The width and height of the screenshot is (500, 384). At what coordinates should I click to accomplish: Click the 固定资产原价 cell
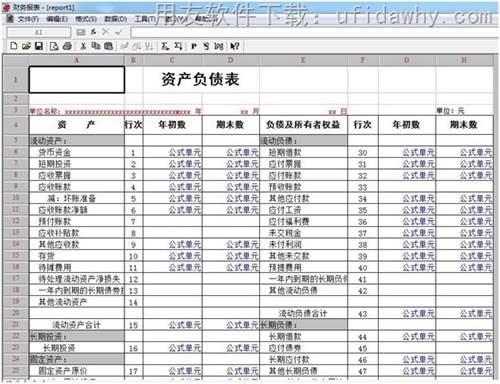tap(77, 371)
